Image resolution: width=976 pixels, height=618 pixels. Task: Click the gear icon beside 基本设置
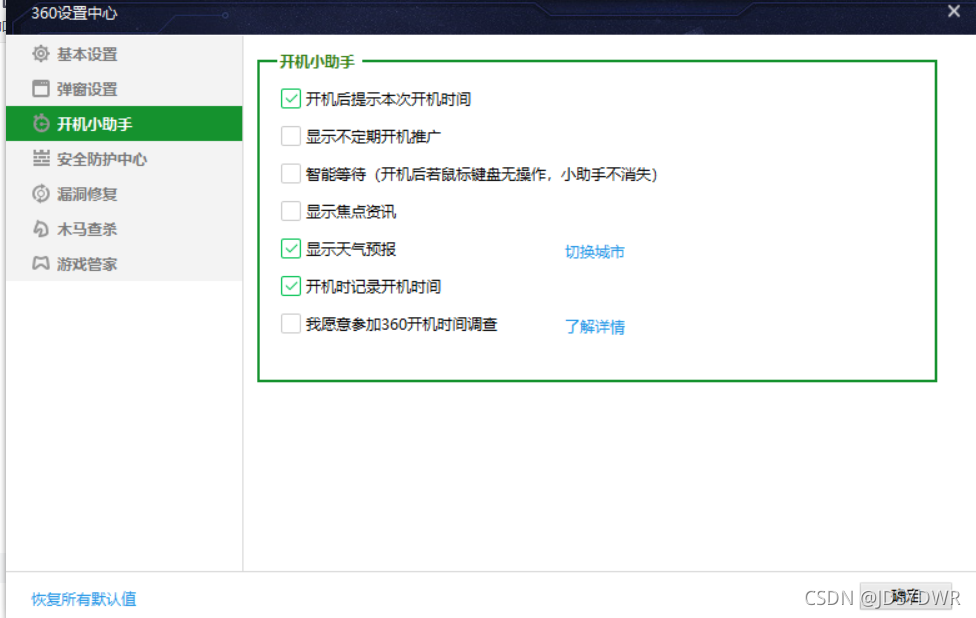40,54
